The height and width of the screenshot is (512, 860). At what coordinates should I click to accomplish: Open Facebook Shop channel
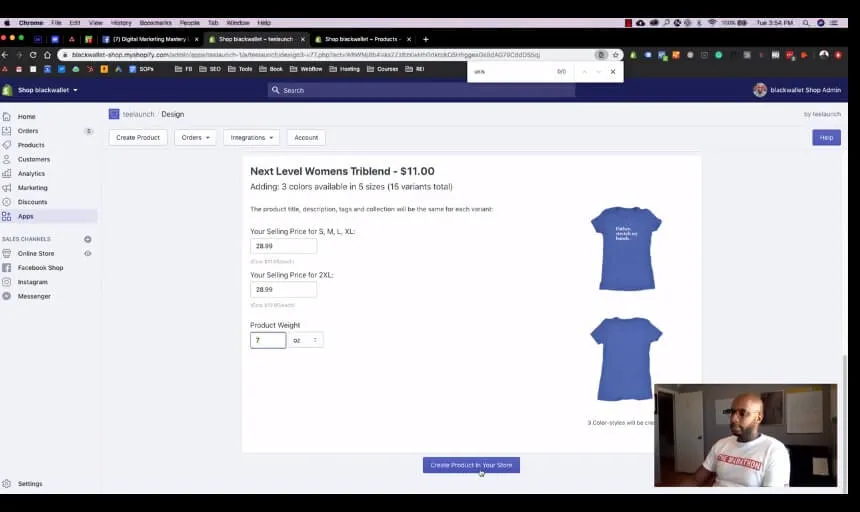(x=40, y=268)
